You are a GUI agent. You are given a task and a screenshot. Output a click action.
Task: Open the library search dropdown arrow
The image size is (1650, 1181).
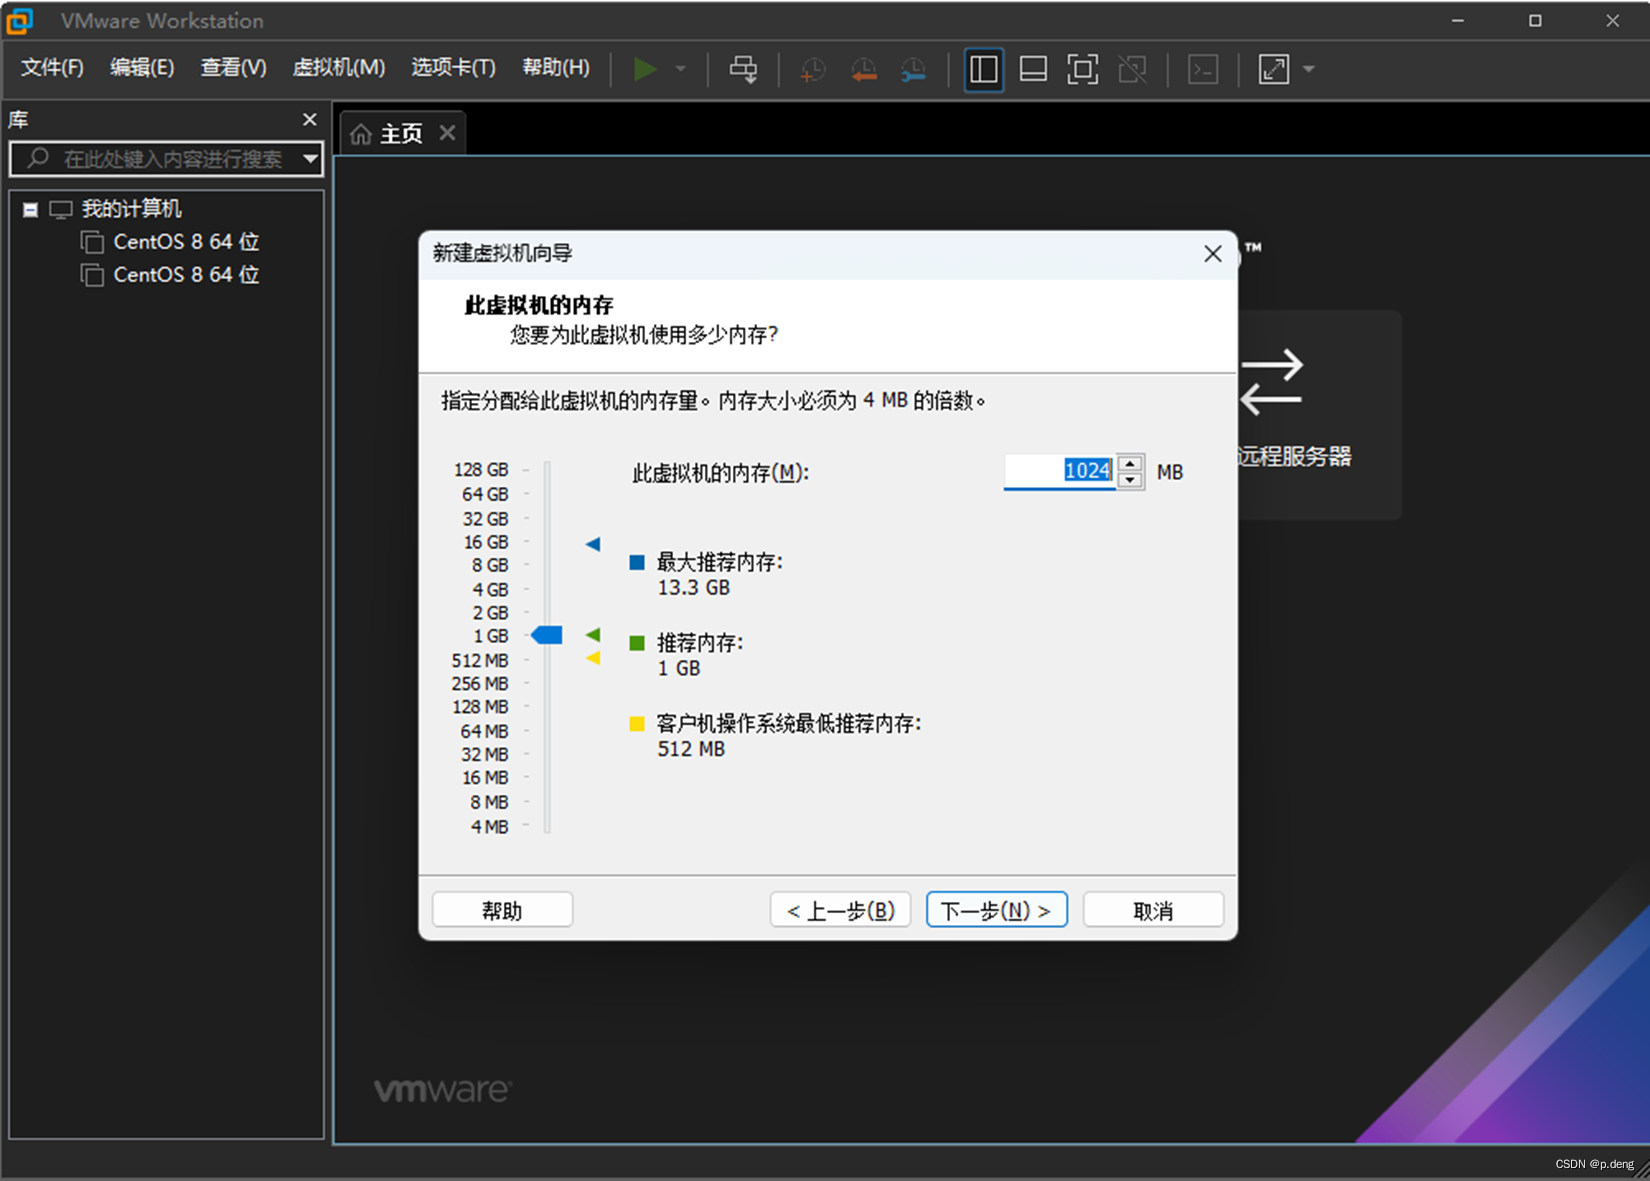click(311, 158)
